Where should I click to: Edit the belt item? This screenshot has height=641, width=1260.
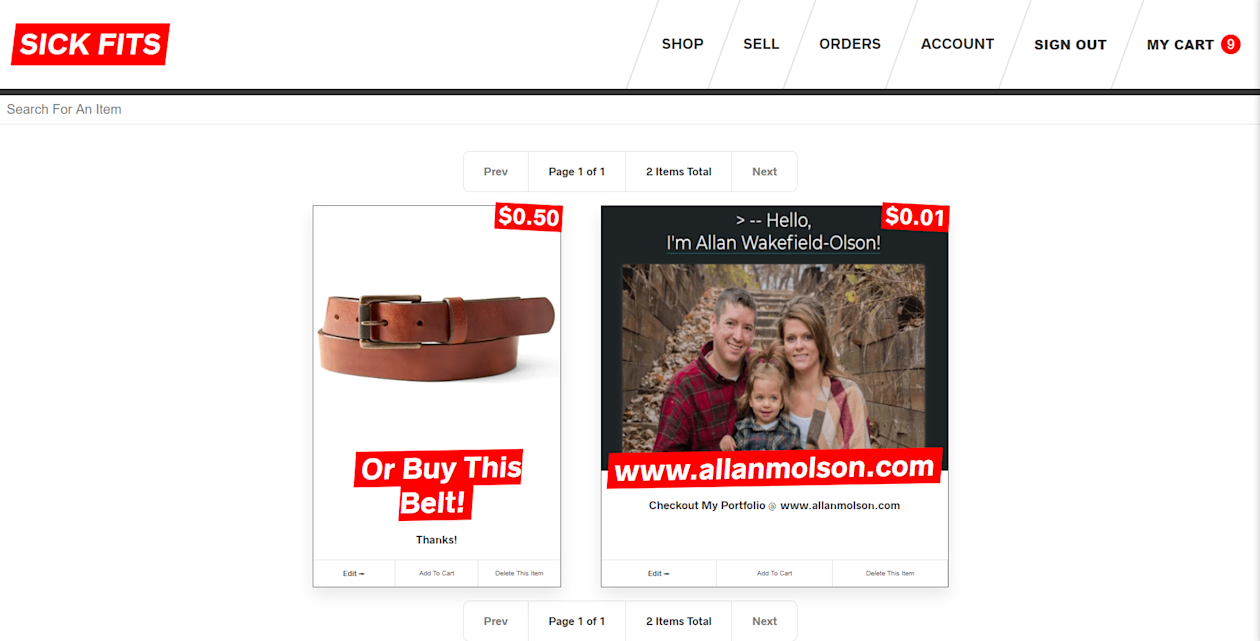(x=354, y=573)
